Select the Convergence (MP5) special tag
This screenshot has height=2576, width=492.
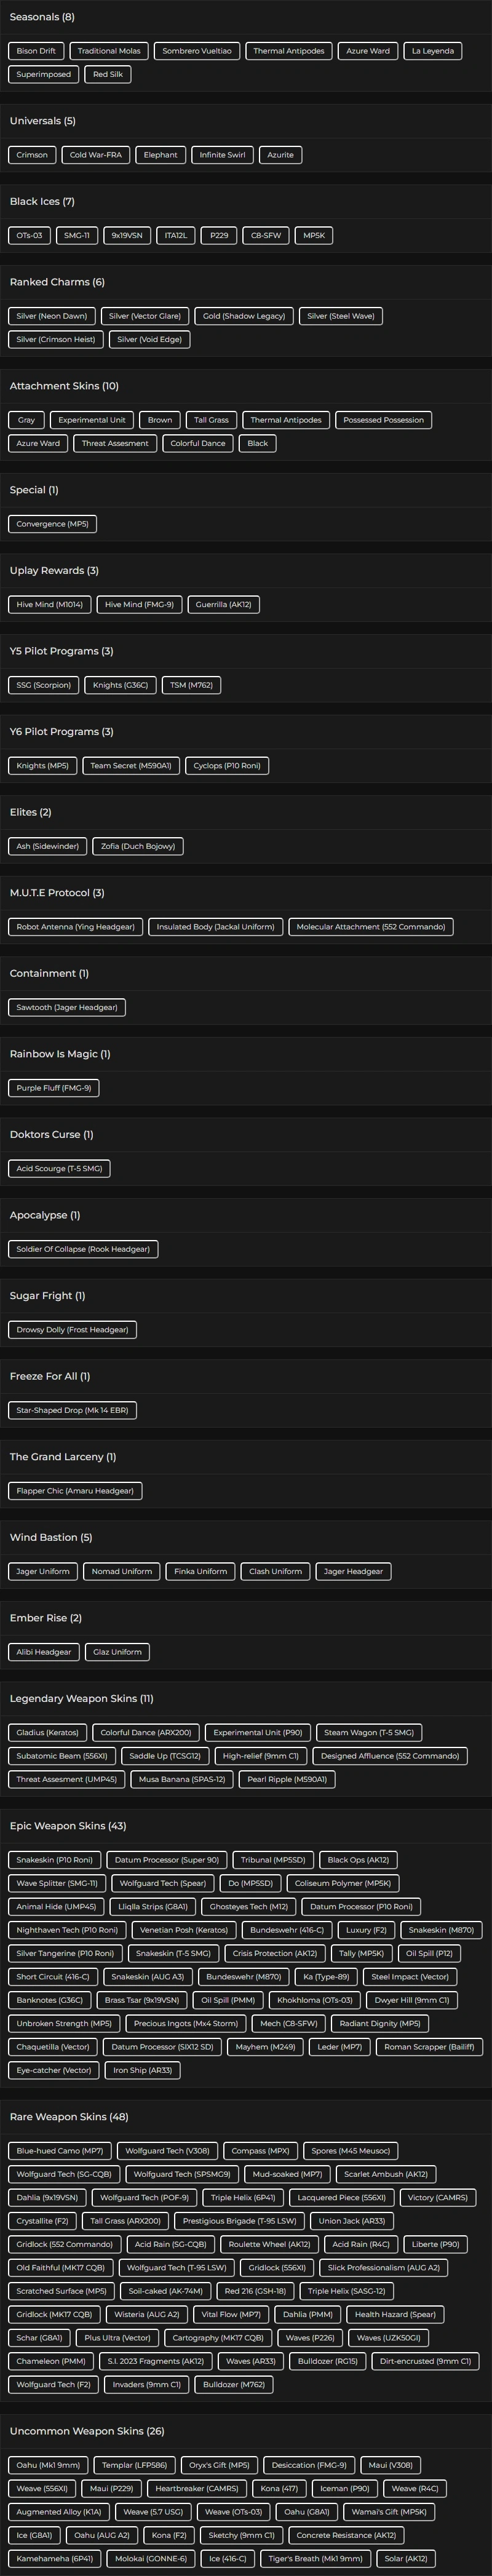pyautogui.click(x=52, y=524)
